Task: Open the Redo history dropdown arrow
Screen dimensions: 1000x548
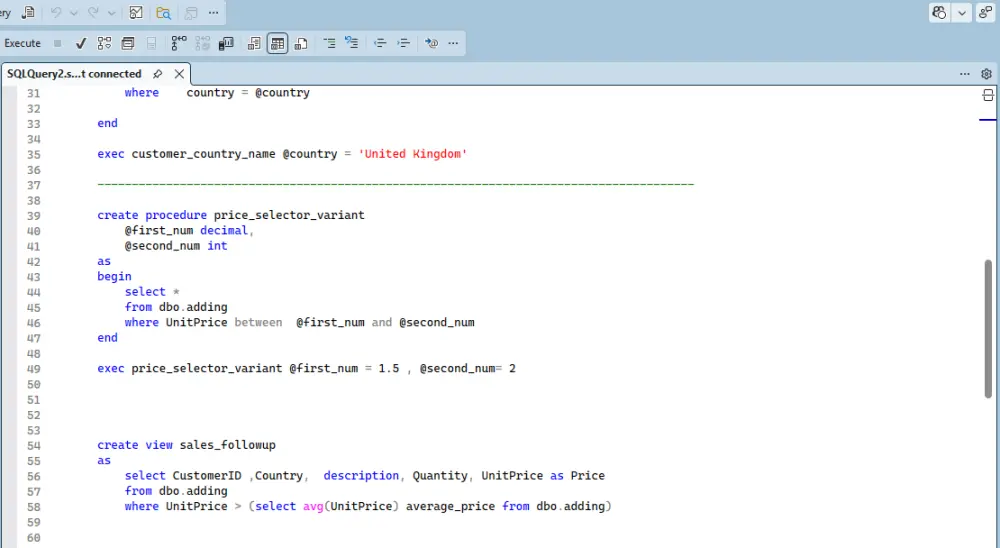Action: pyautogui.click(x=112, y=12)
